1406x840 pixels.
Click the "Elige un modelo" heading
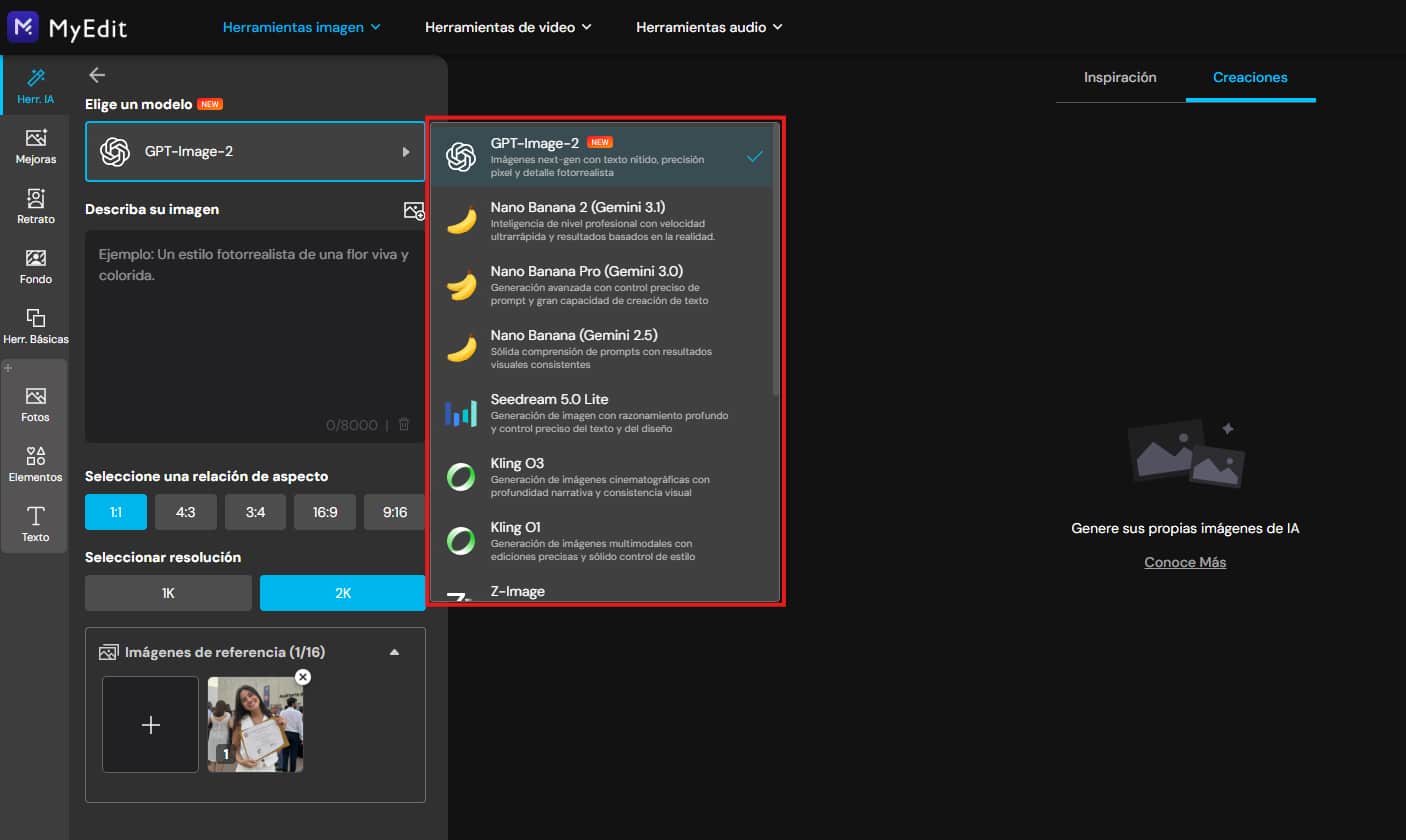tap(138, 104)
